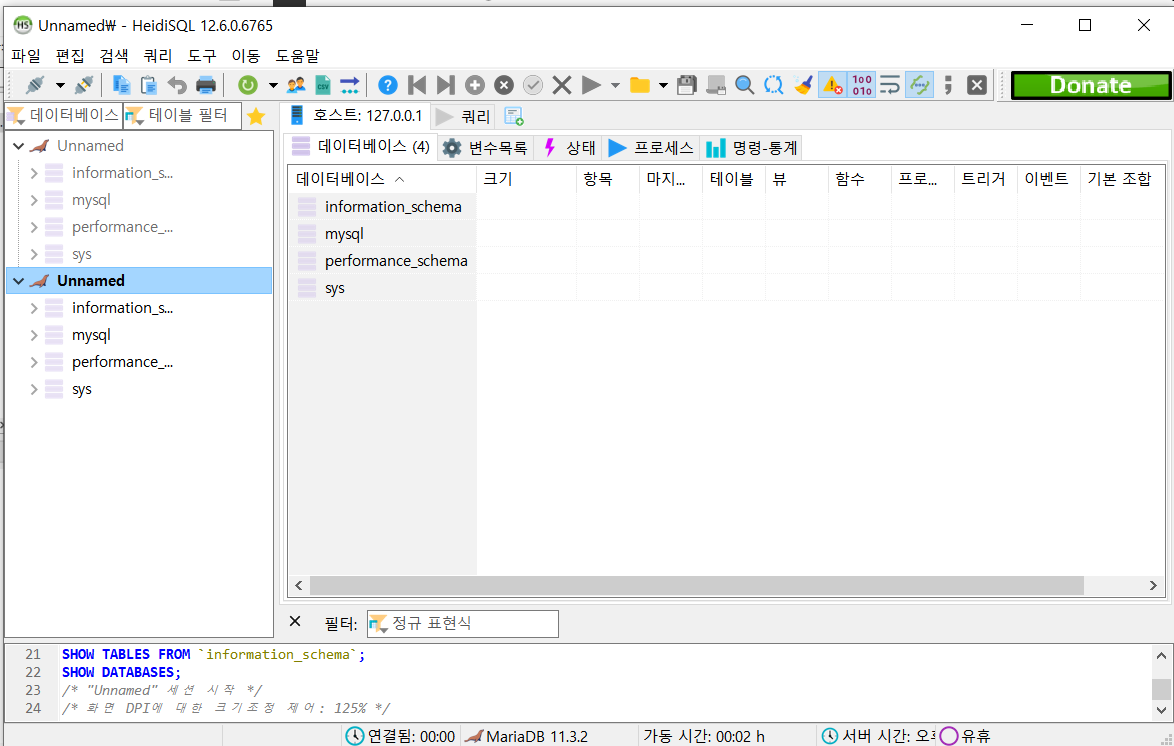Jump to last row icon
This screenshot has height=746, width=1174.
pos(445,85)
